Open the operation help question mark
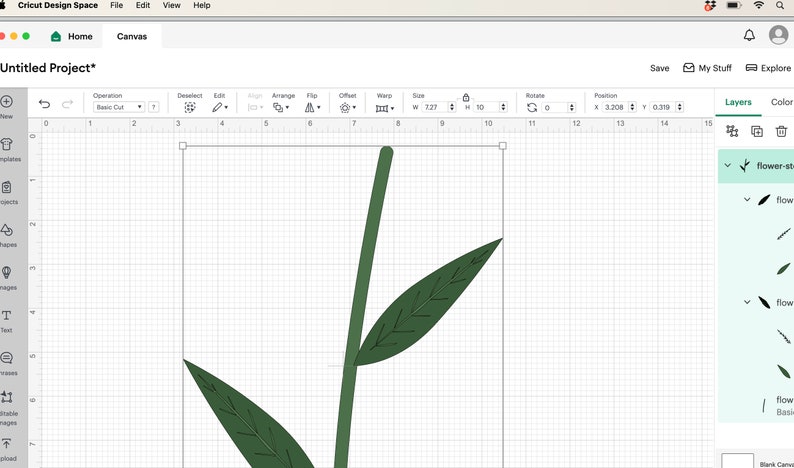Image resolution: width=794 pixels, height=468 pixels. coord(153,107)
